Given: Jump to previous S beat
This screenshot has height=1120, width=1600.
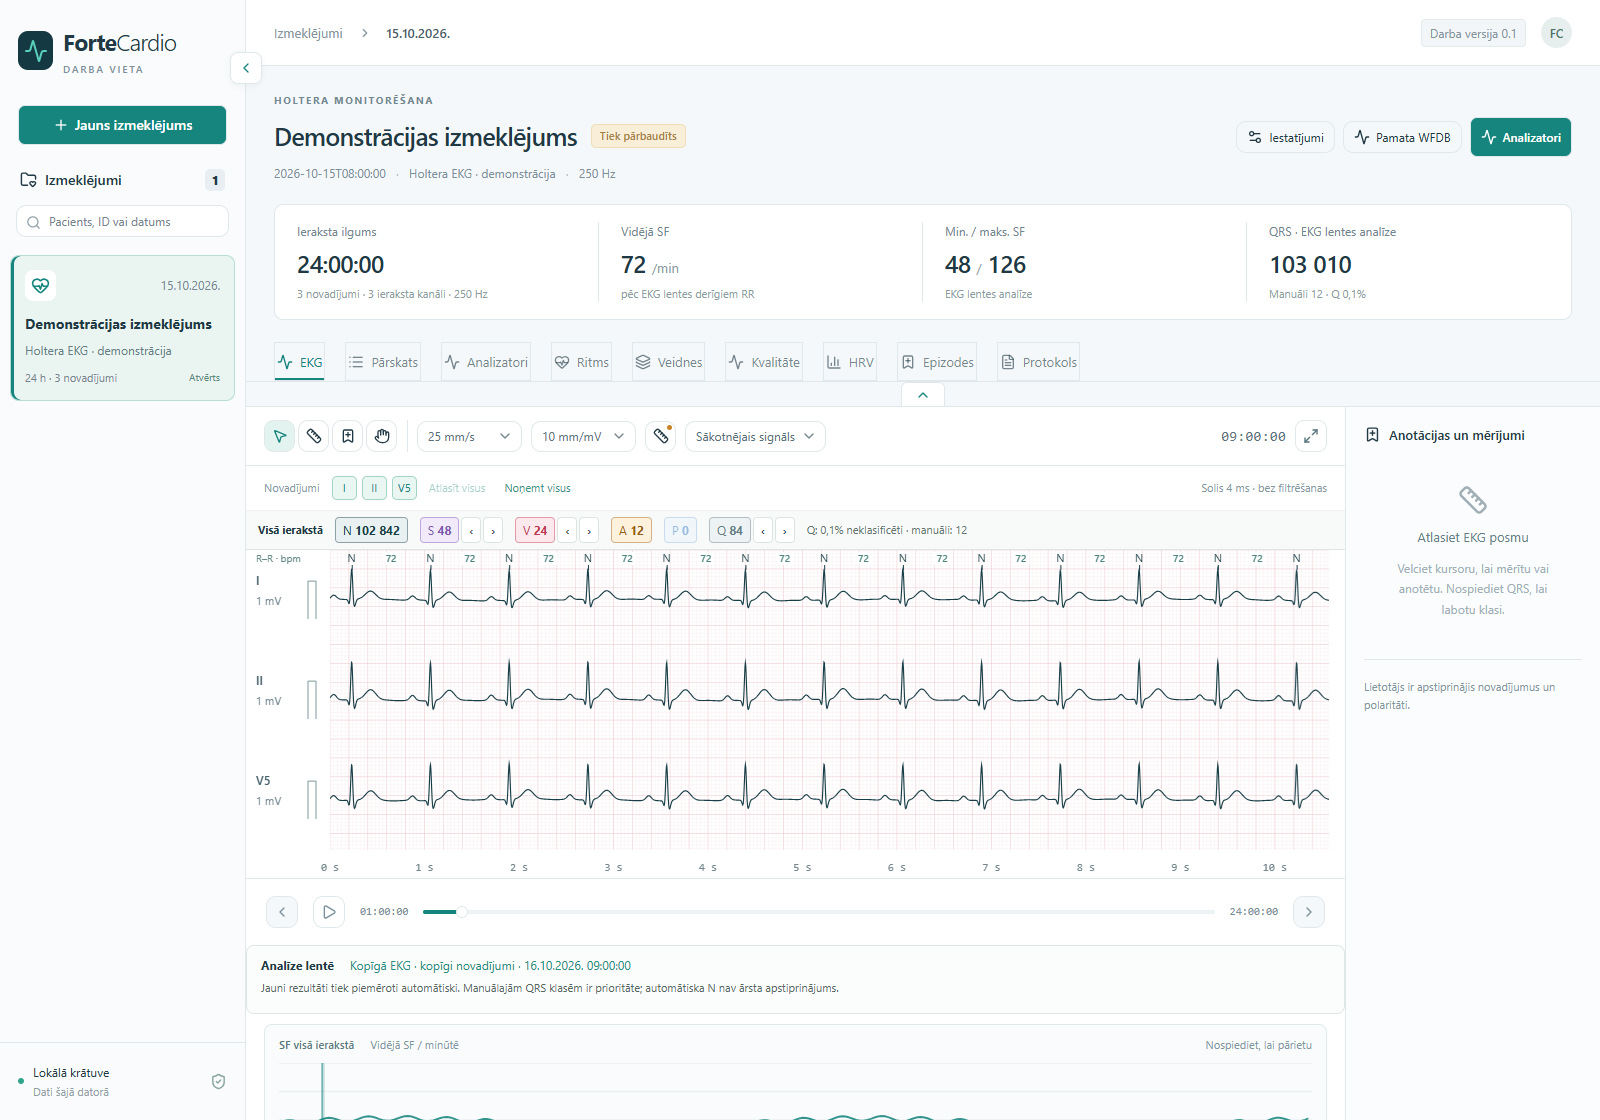Looking at the screenshot, I should coord(471,531).
